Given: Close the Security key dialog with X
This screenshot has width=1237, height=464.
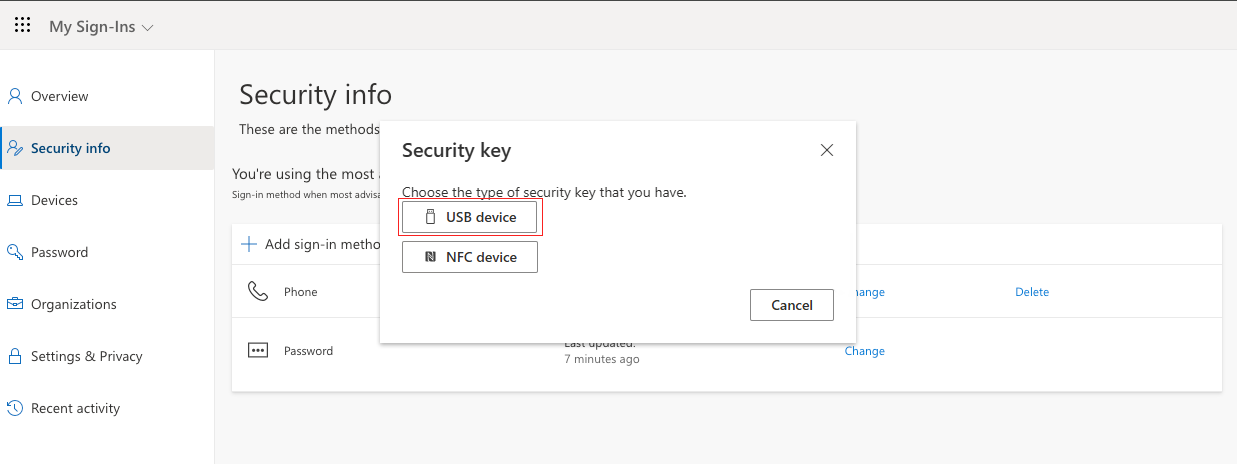Looking at the screenshot, I should pos(827,150).
